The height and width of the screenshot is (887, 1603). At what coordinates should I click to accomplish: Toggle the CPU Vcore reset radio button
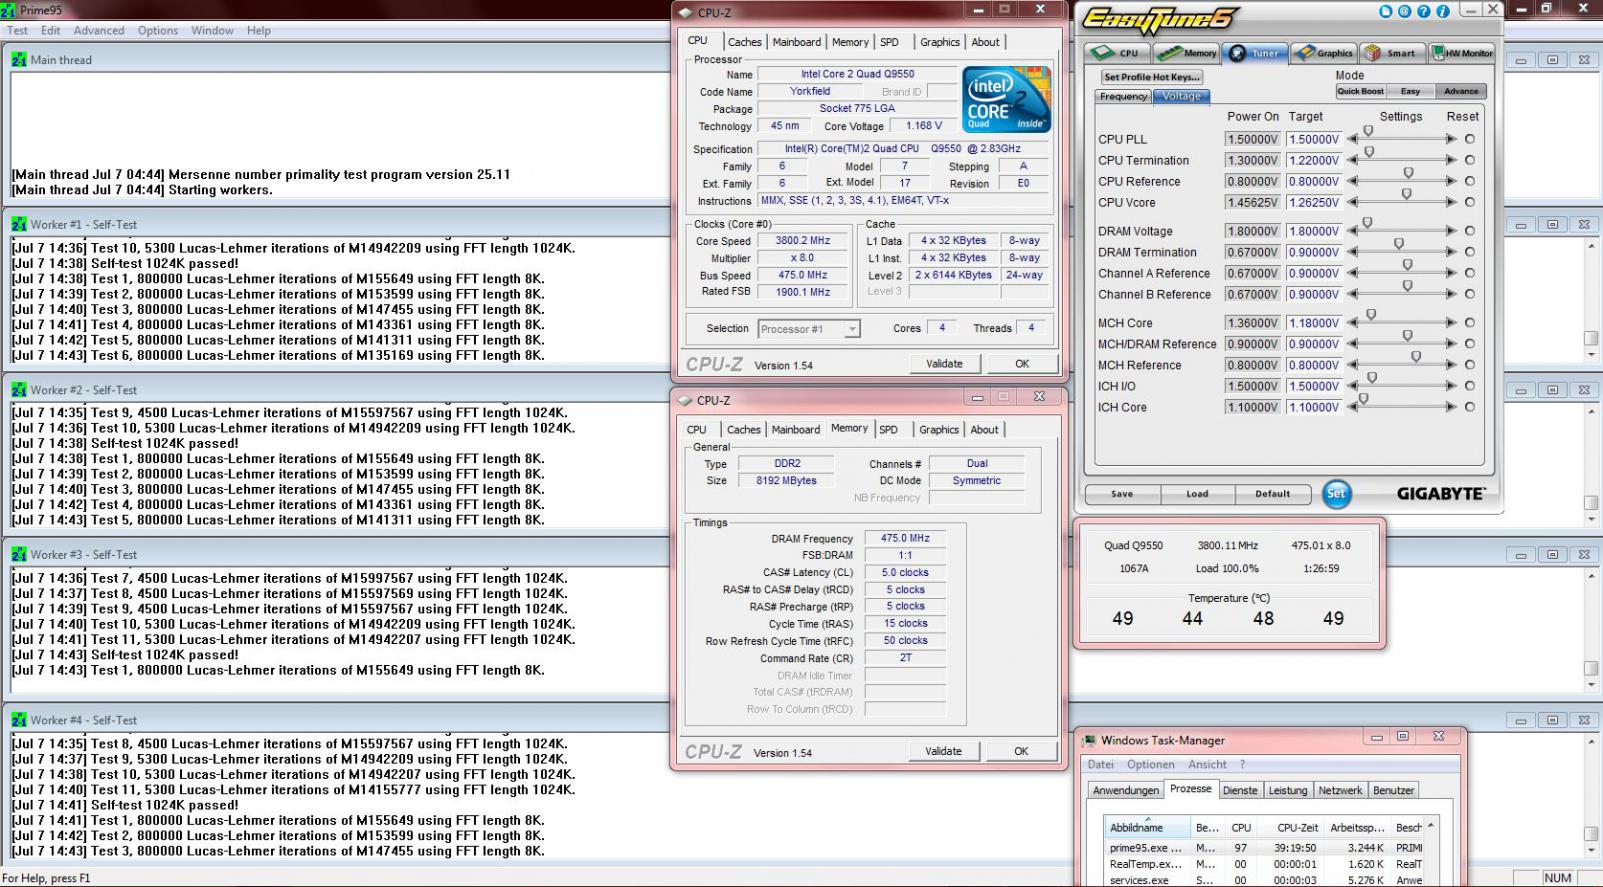(x=1469, y=202)
